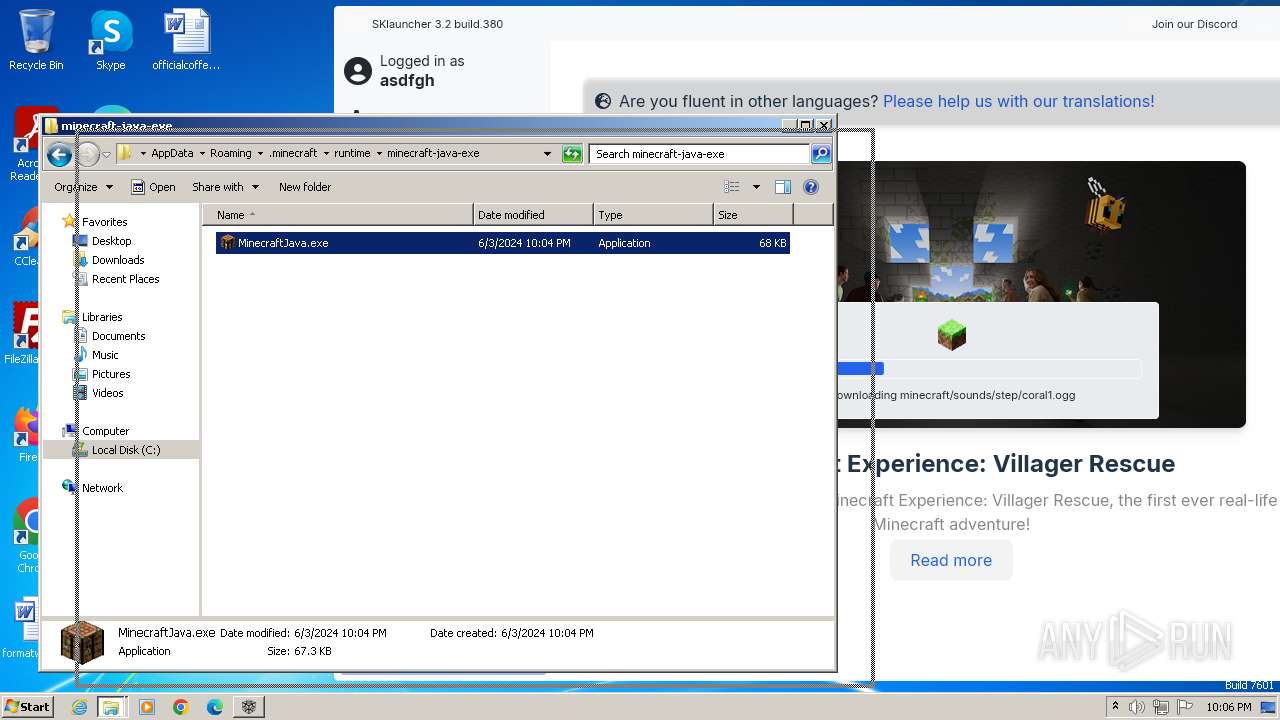
Task: Open Local Disk (C:) in navigation pane
Action: 126,450
